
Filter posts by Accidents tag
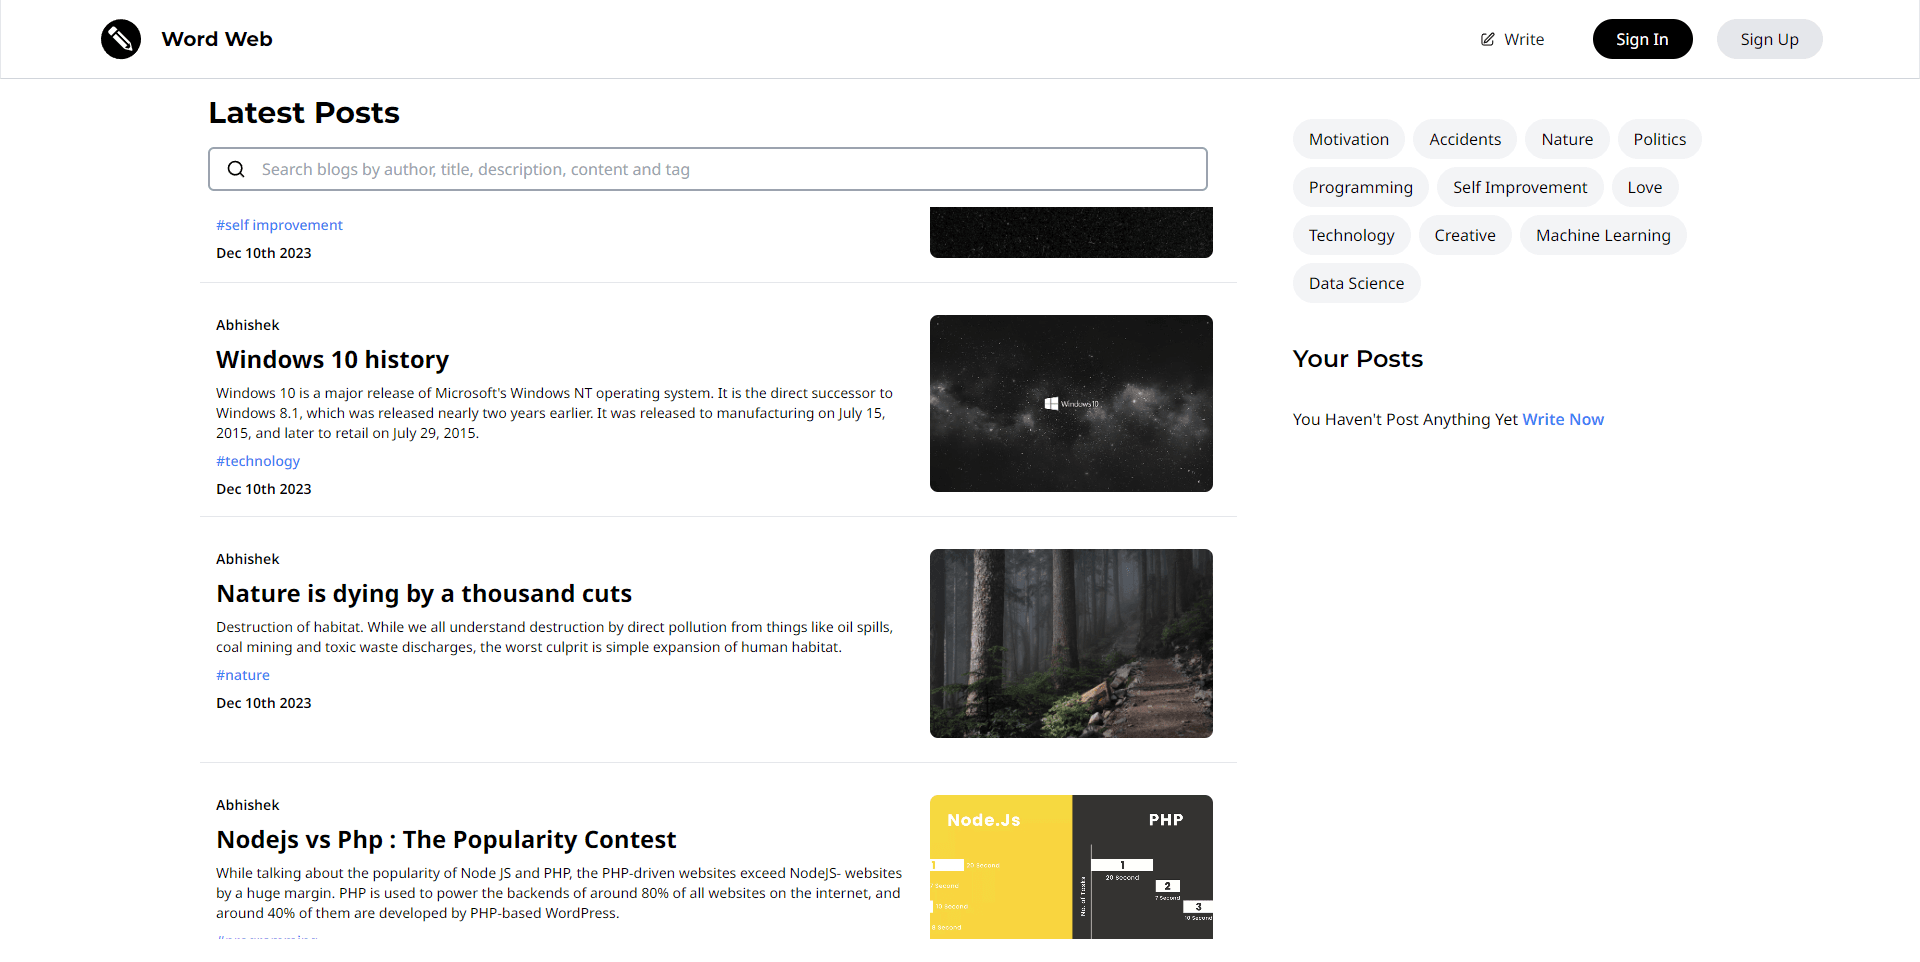(1465, 139)
